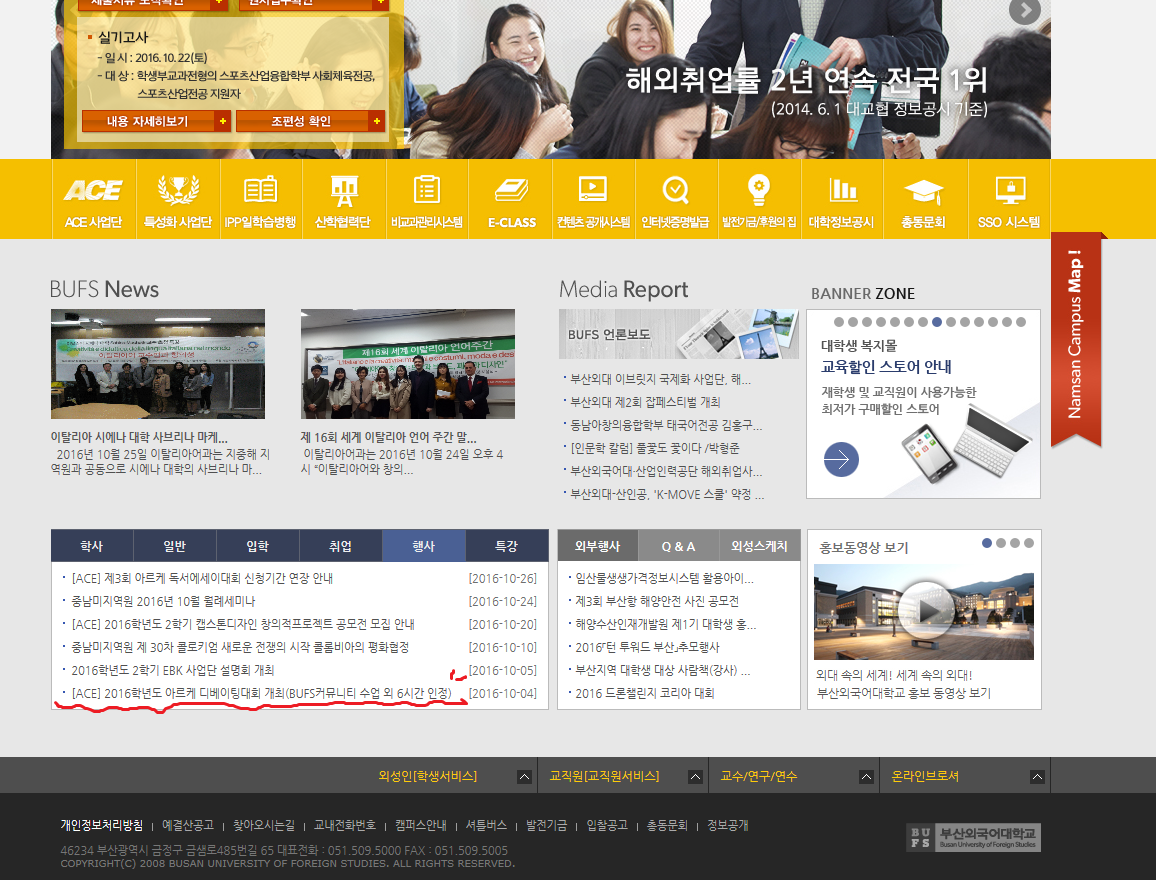1156x880 pixels.
Task: Expand the 교직원[교직원서비스] footer menu
Action: [x=693, y=777]
